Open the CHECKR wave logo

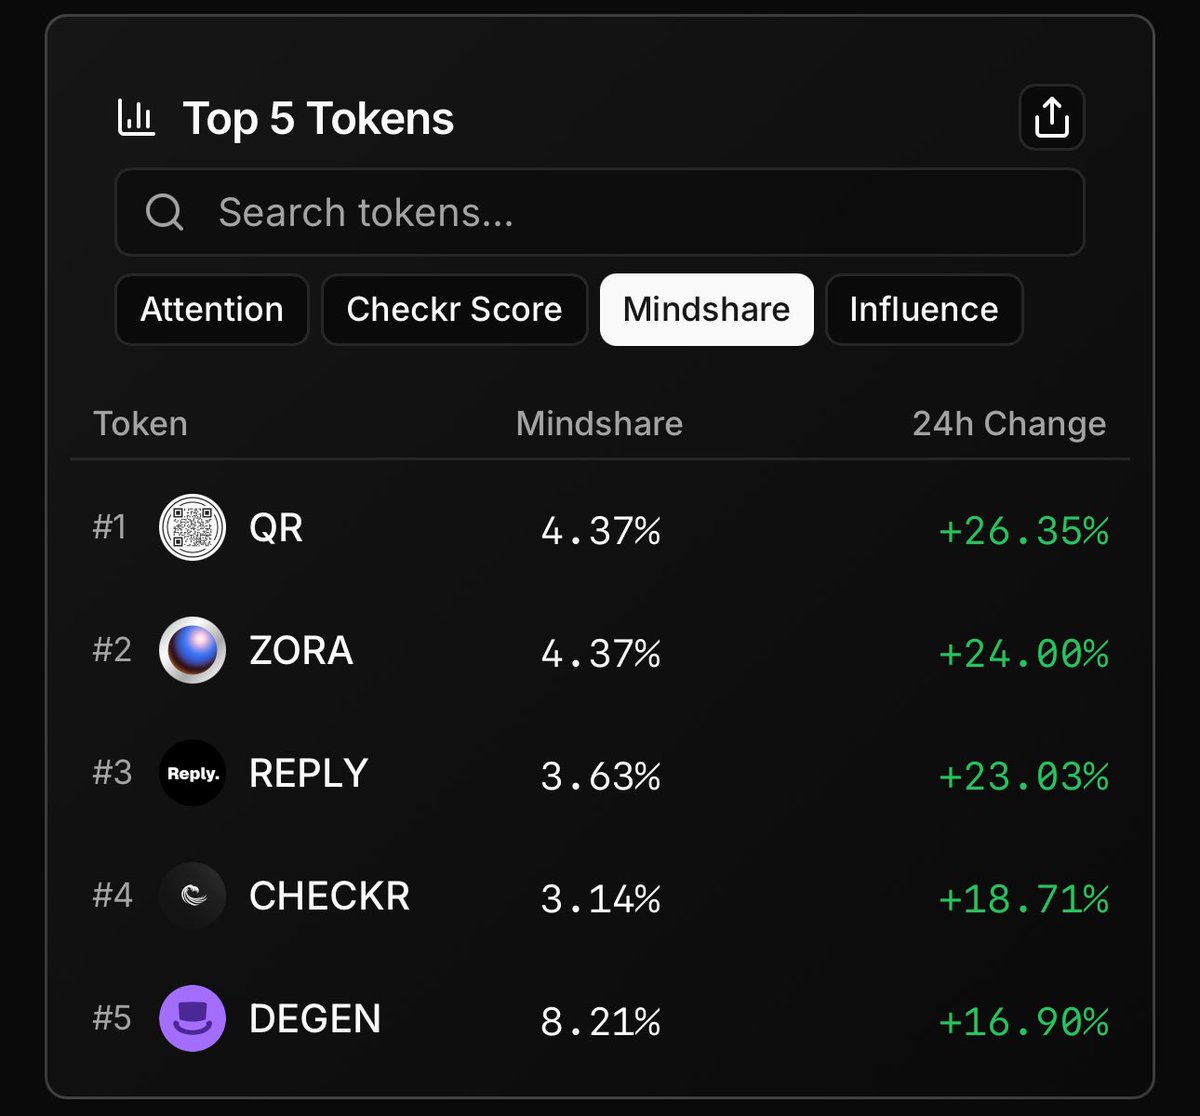tap(193, 896)
